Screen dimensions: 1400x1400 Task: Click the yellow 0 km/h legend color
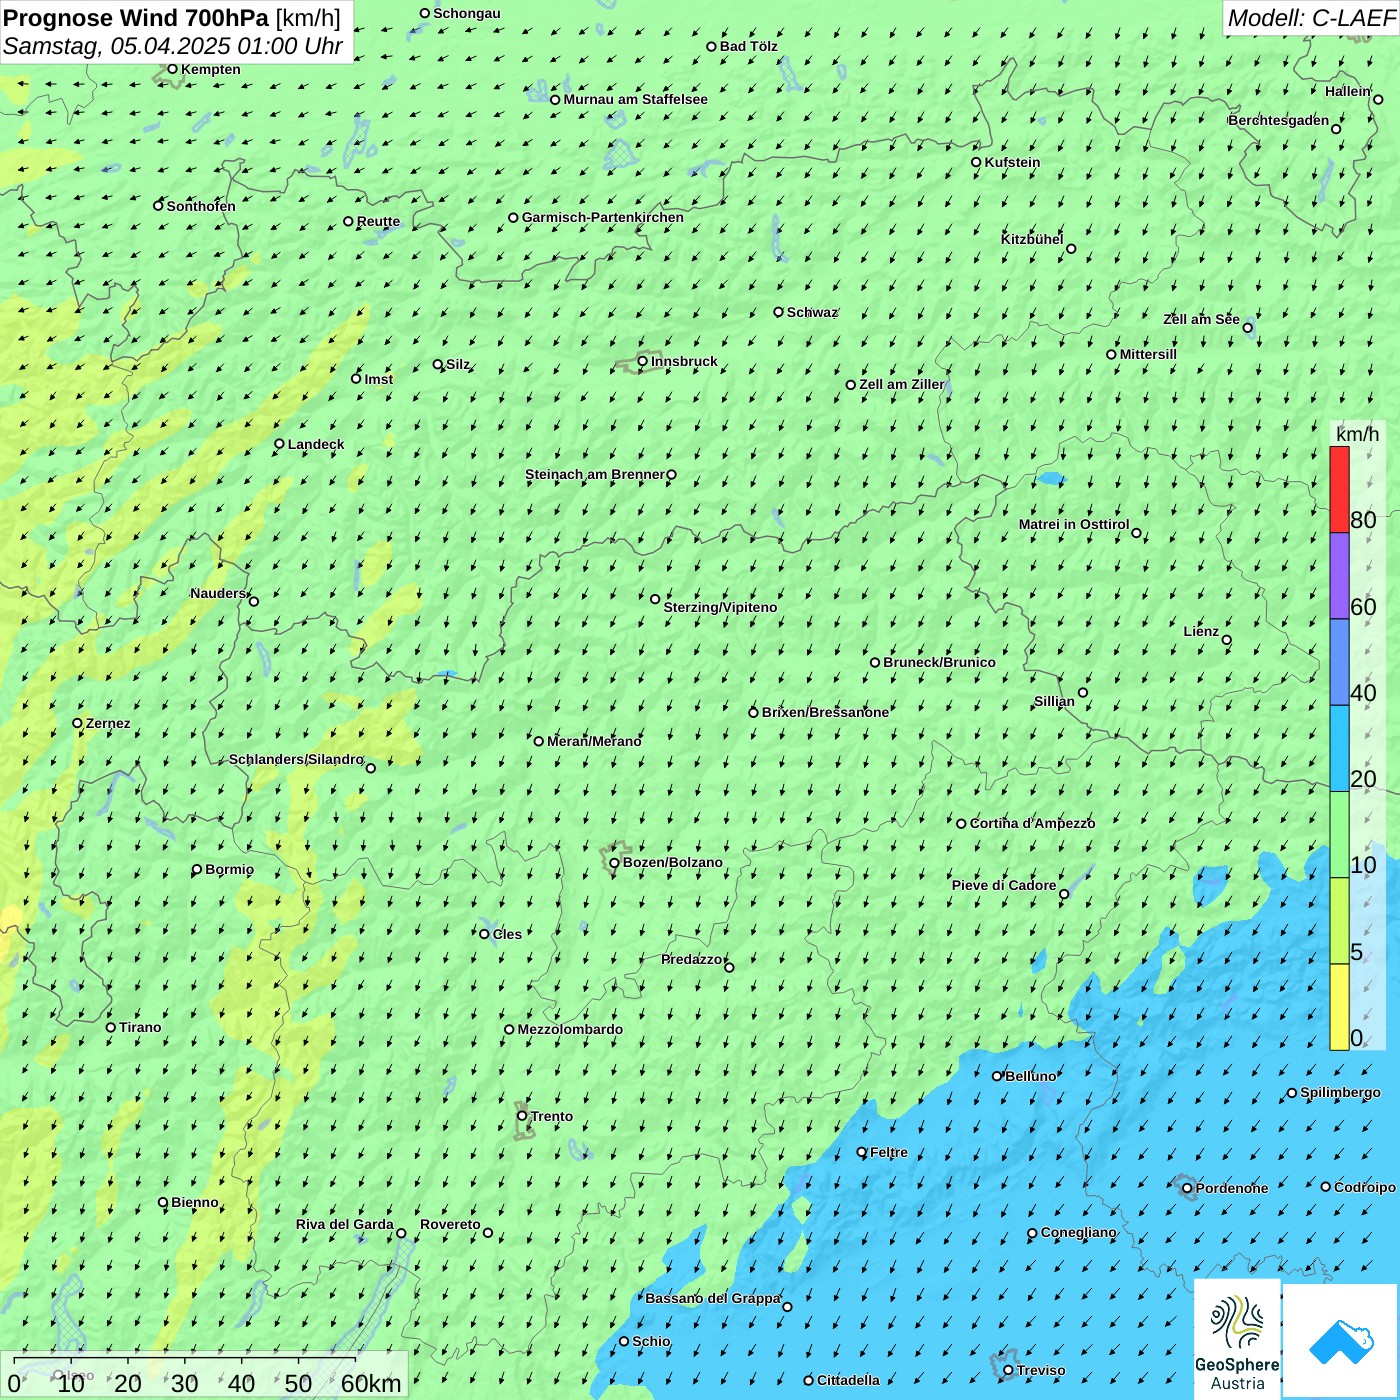[x=1339, y=1007]
